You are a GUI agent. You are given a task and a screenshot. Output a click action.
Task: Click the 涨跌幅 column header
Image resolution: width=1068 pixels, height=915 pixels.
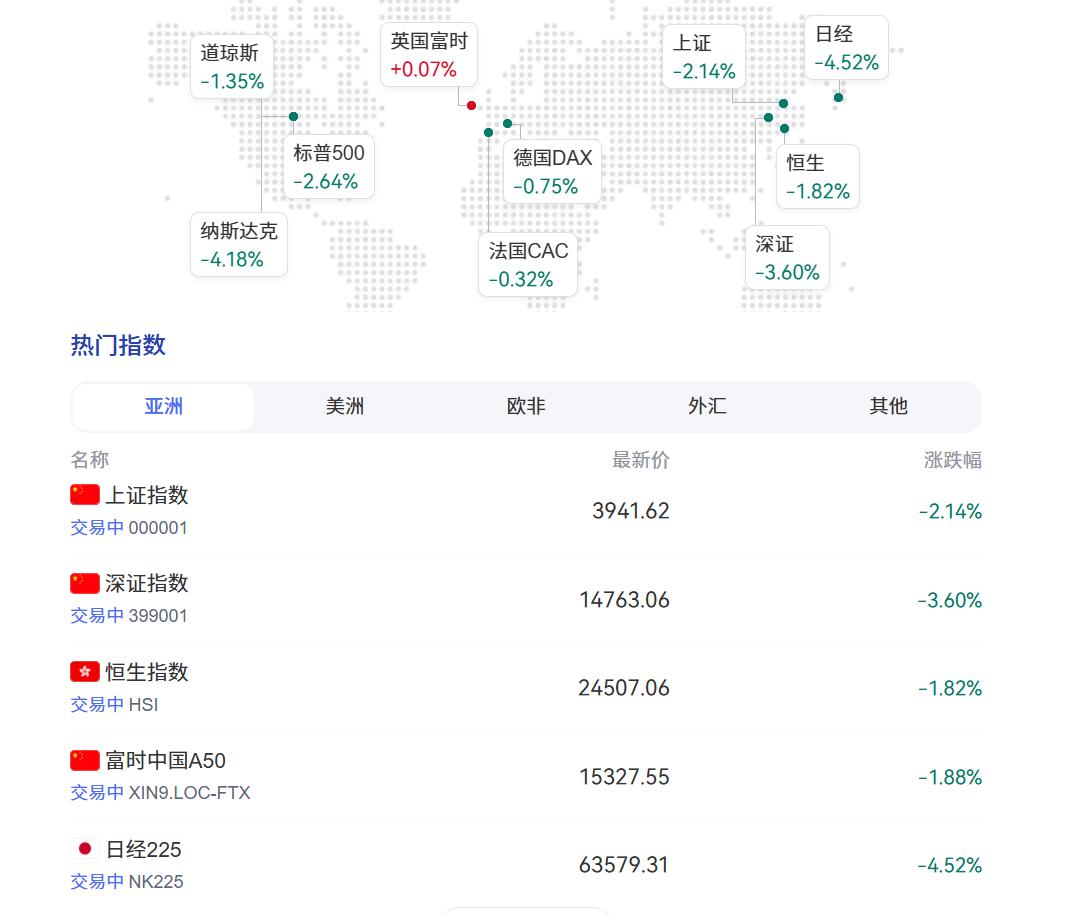pos(952,460)
